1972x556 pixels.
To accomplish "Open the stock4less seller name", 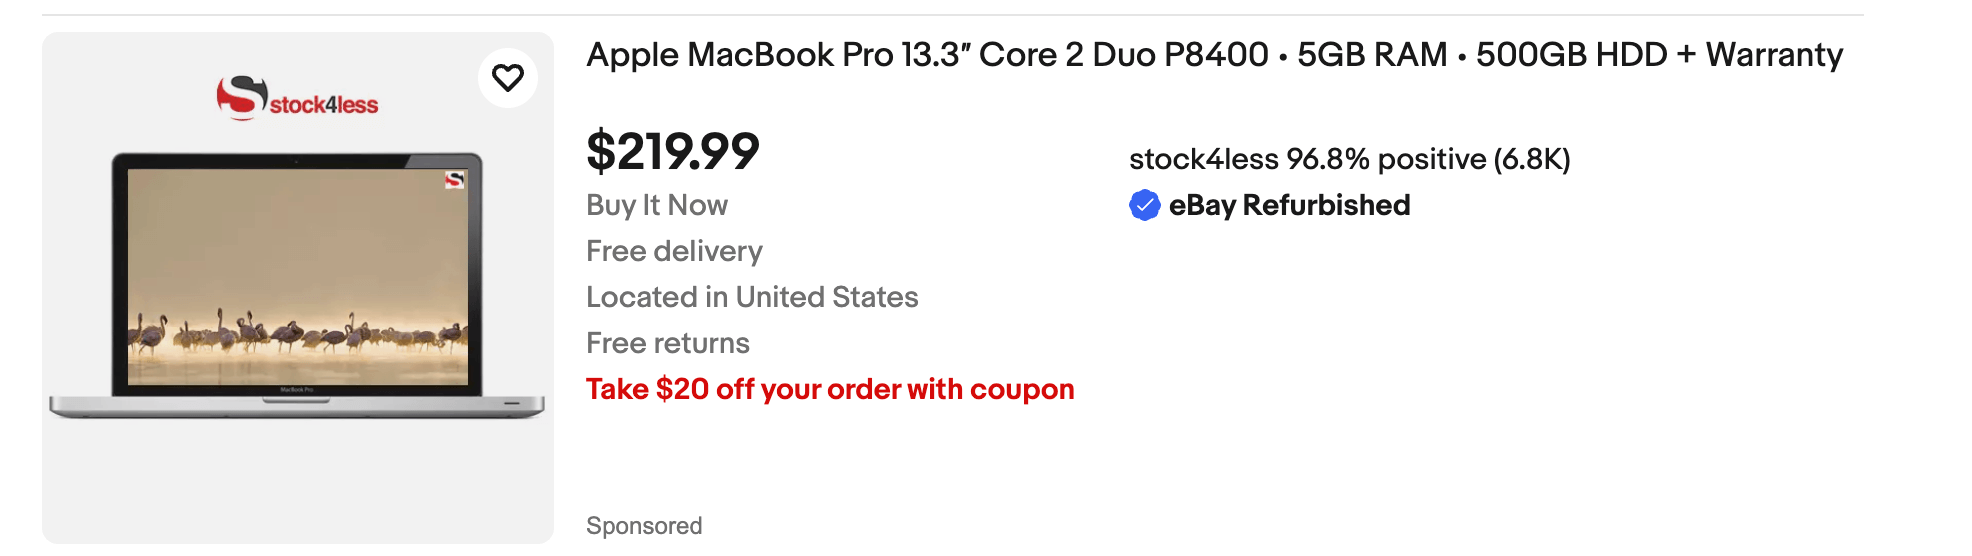I will click(x=1203, y=159).
